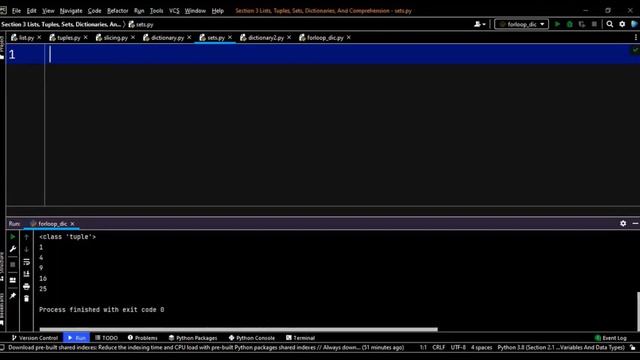Open the Refactor menu

pos(118,11)
